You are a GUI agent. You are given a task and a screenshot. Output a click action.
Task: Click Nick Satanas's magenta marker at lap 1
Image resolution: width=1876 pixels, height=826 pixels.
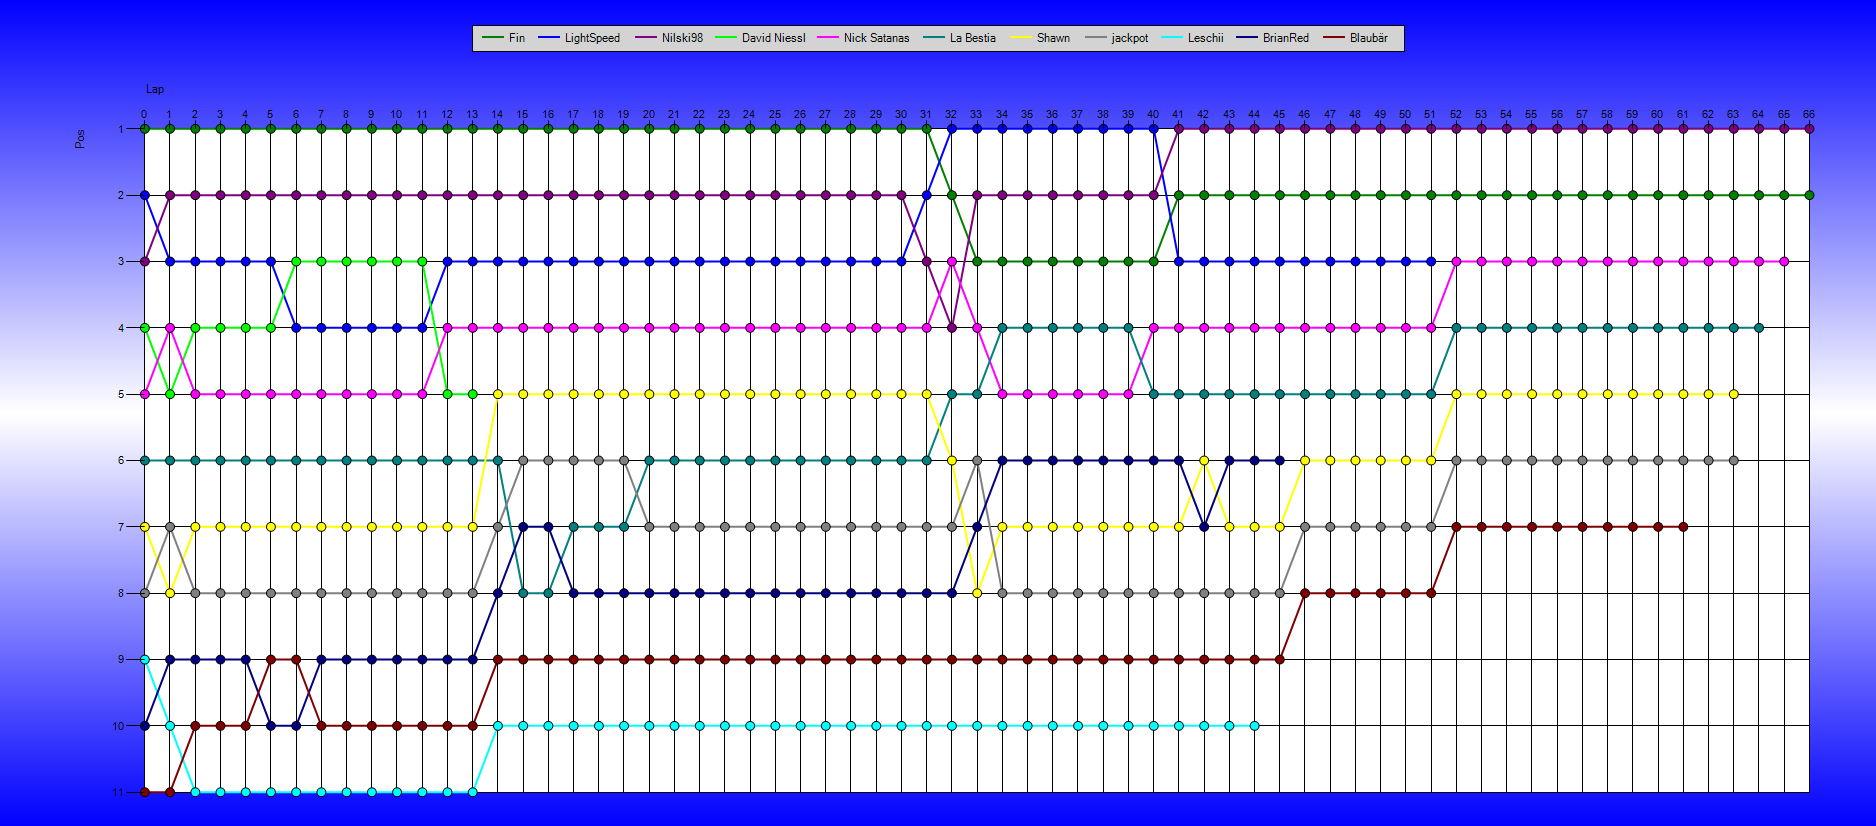(170, 327)
